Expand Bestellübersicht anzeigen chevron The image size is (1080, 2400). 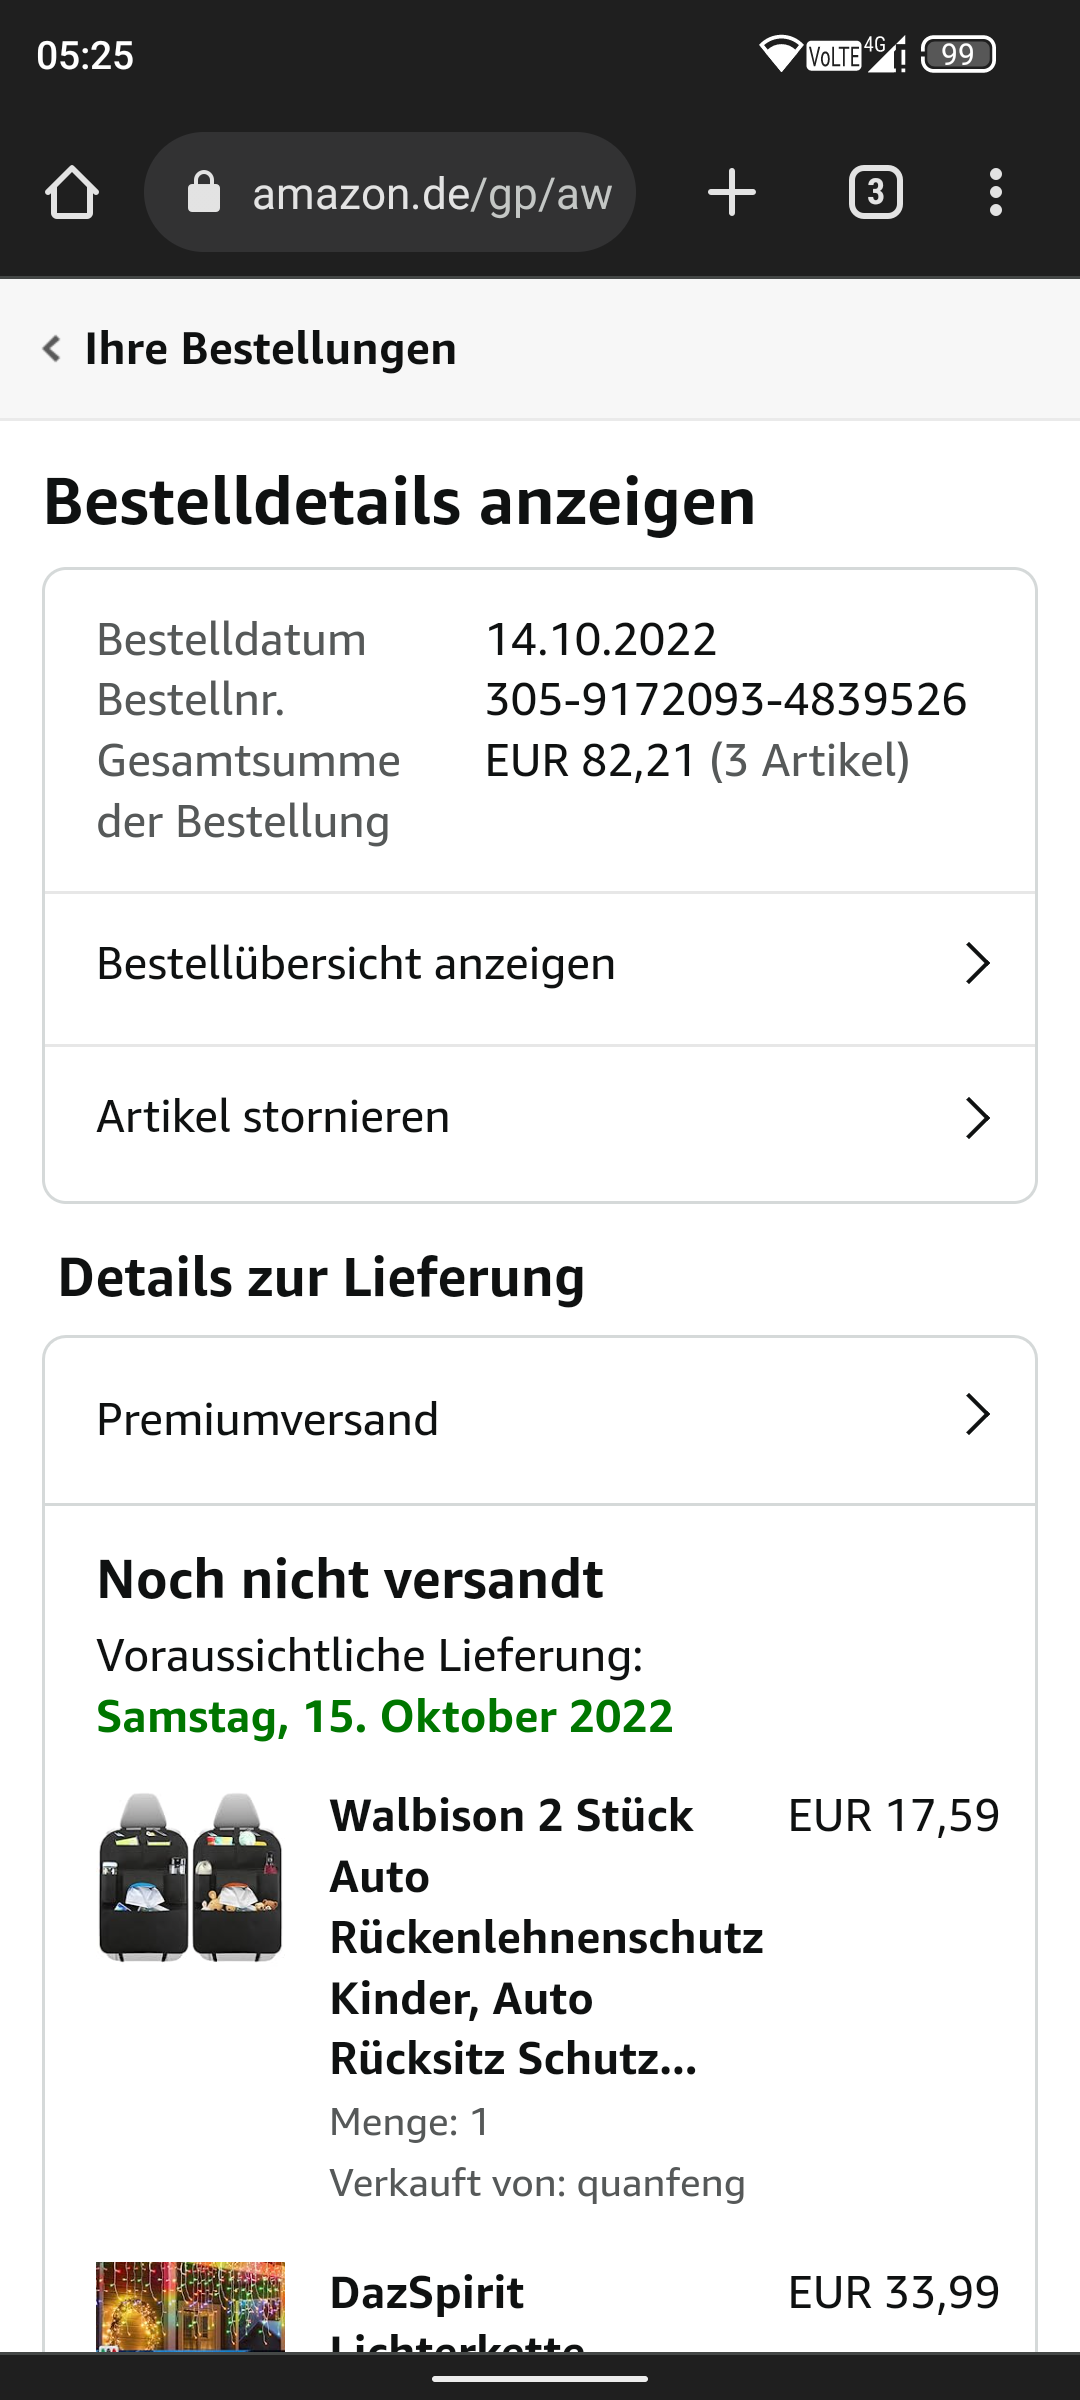pyautogui.click(x=977, y=964)
